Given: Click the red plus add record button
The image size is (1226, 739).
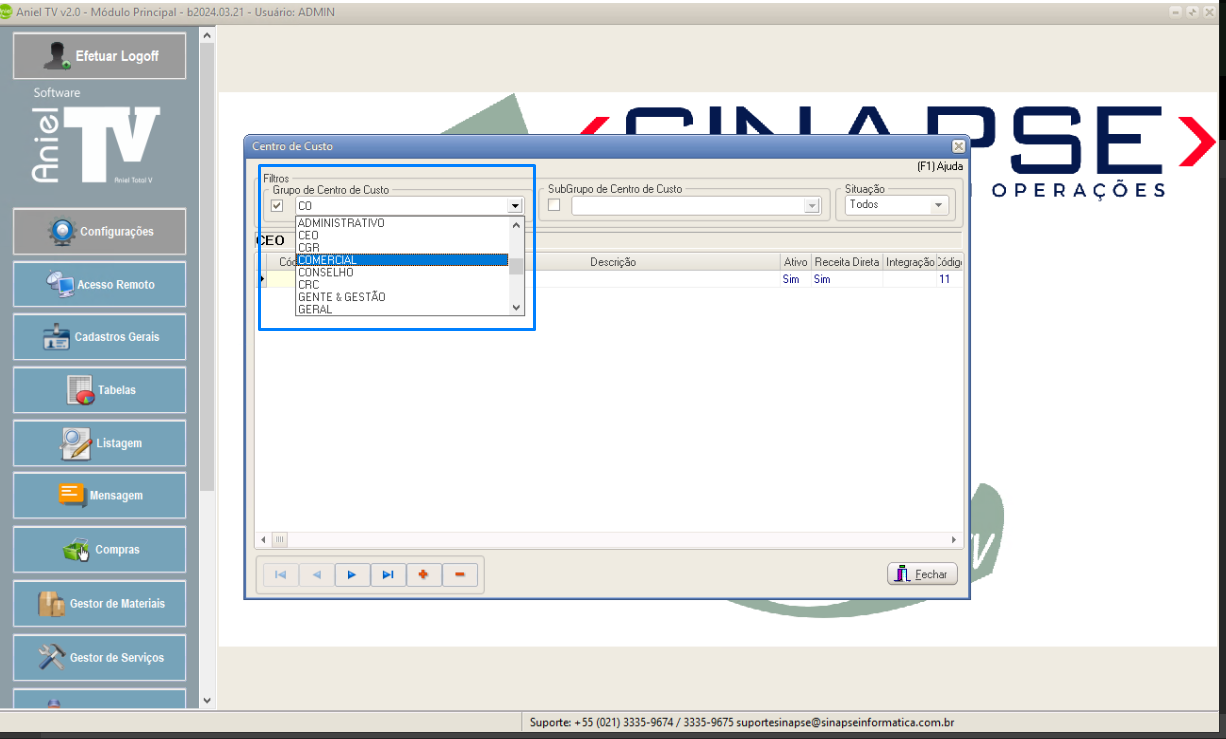Looking at the screenshot, I should pos(424,575).
